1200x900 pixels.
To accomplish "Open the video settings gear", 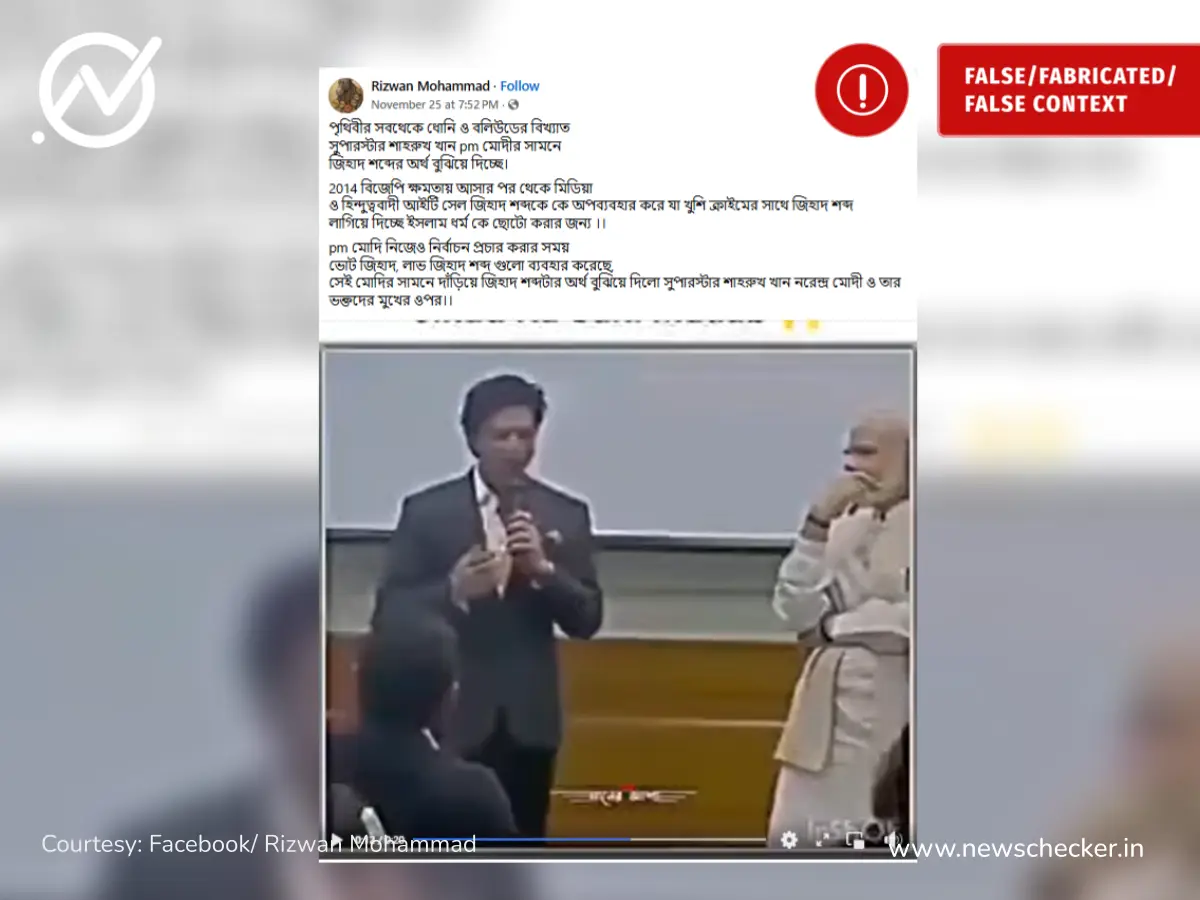I will [789, 840].
